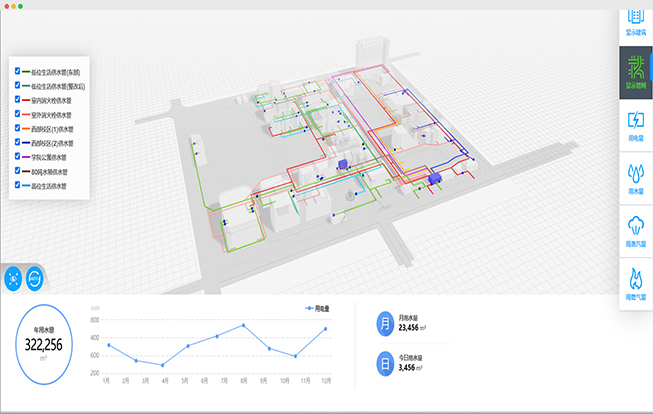The height and width of the screenshot is (414, 653).
Task: Toggle the 用电量 chart legend series
Action: (x=319, y=308)
